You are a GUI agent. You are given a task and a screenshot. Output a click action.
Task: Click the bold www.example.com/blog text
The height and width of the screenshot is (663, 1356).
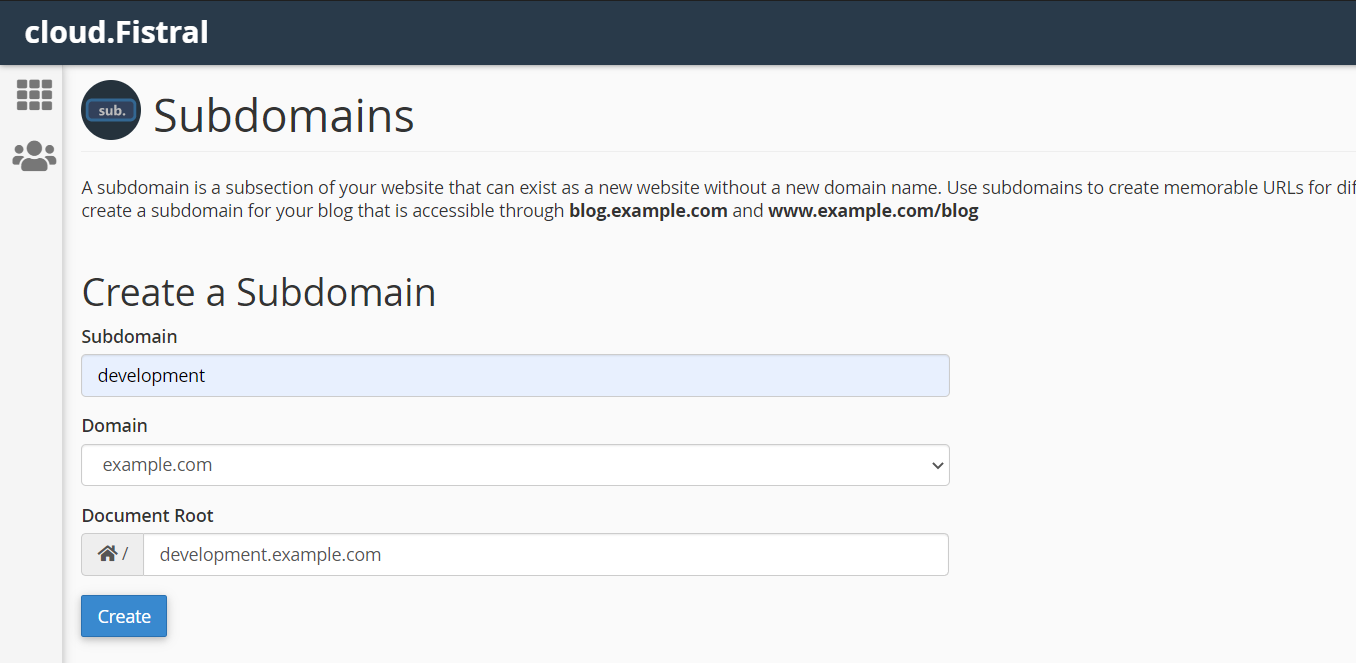tap(873, 211)
